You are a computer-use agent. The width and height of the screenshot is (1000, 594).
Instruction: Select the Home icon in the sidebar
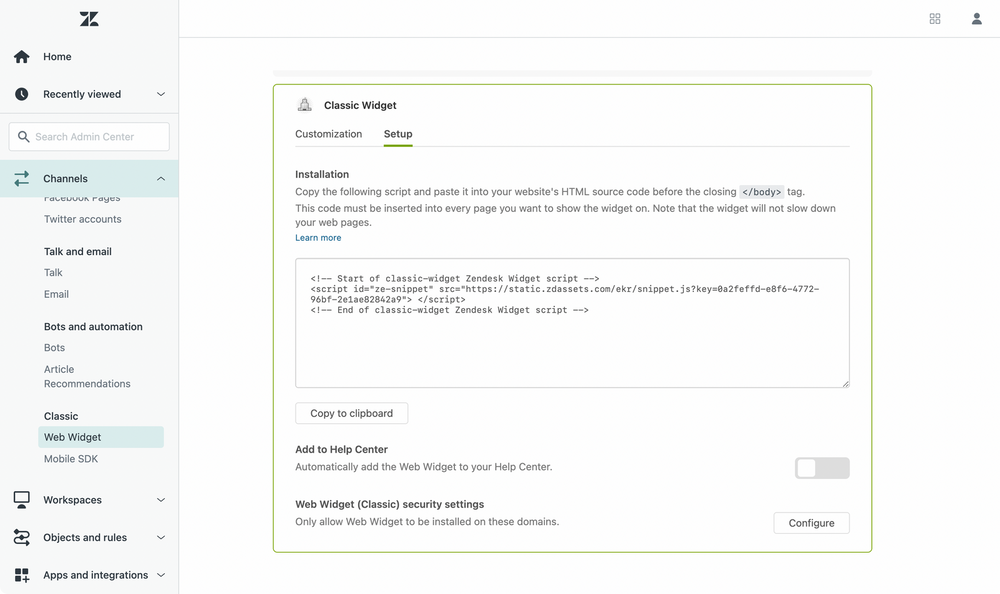click(20, 57)
